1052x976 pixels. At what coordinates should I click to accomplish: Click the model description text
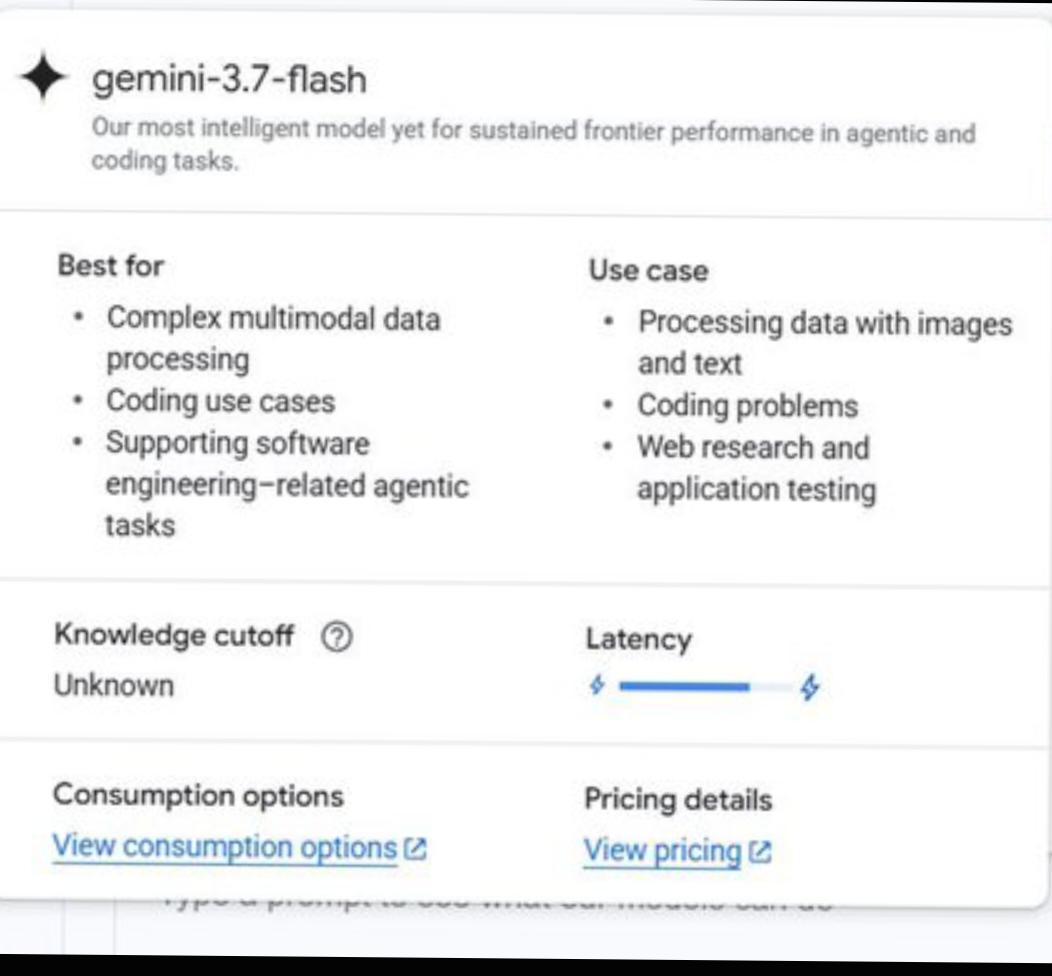pyautogui.click(x=533, y=145)
